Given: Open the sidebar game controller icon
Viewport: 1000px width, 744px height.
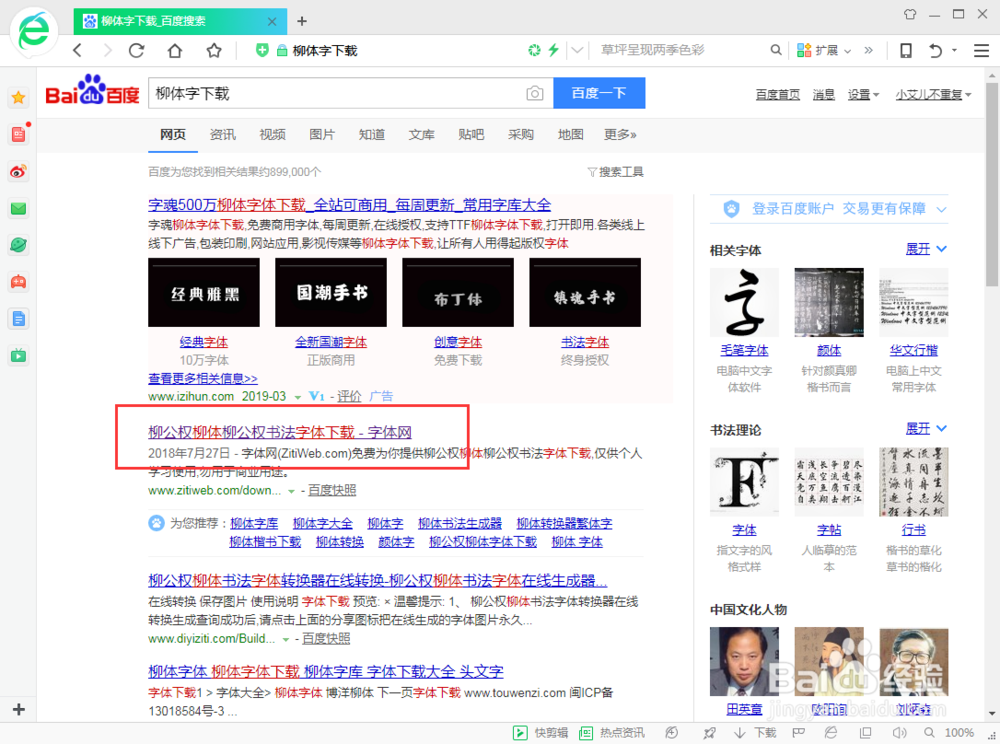Looking at the screenshot, I should 18,282.
